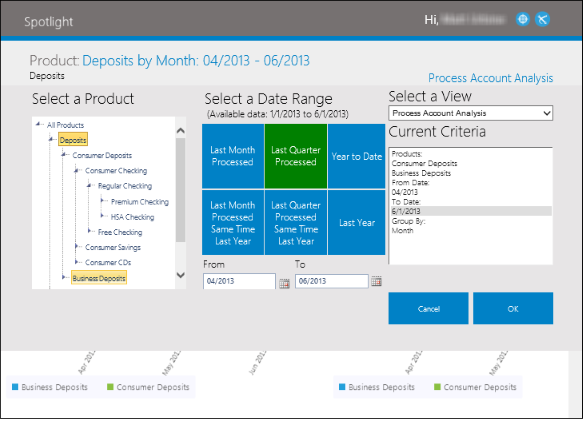Click the From date field 04/2013
Image resolution: width=583 pixels, height=422 pixels.
(x=239, y=281)
